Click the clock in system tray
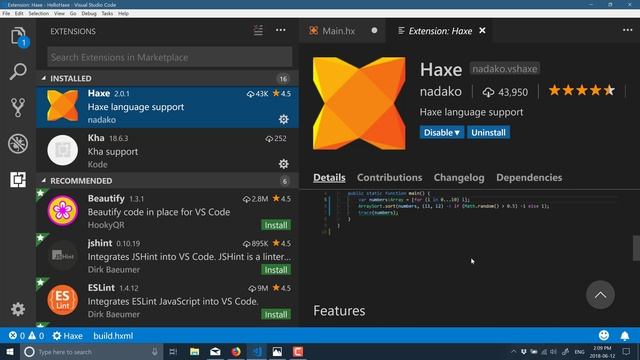The height and width of the screenshot is (360, 640). click(602, 352)
